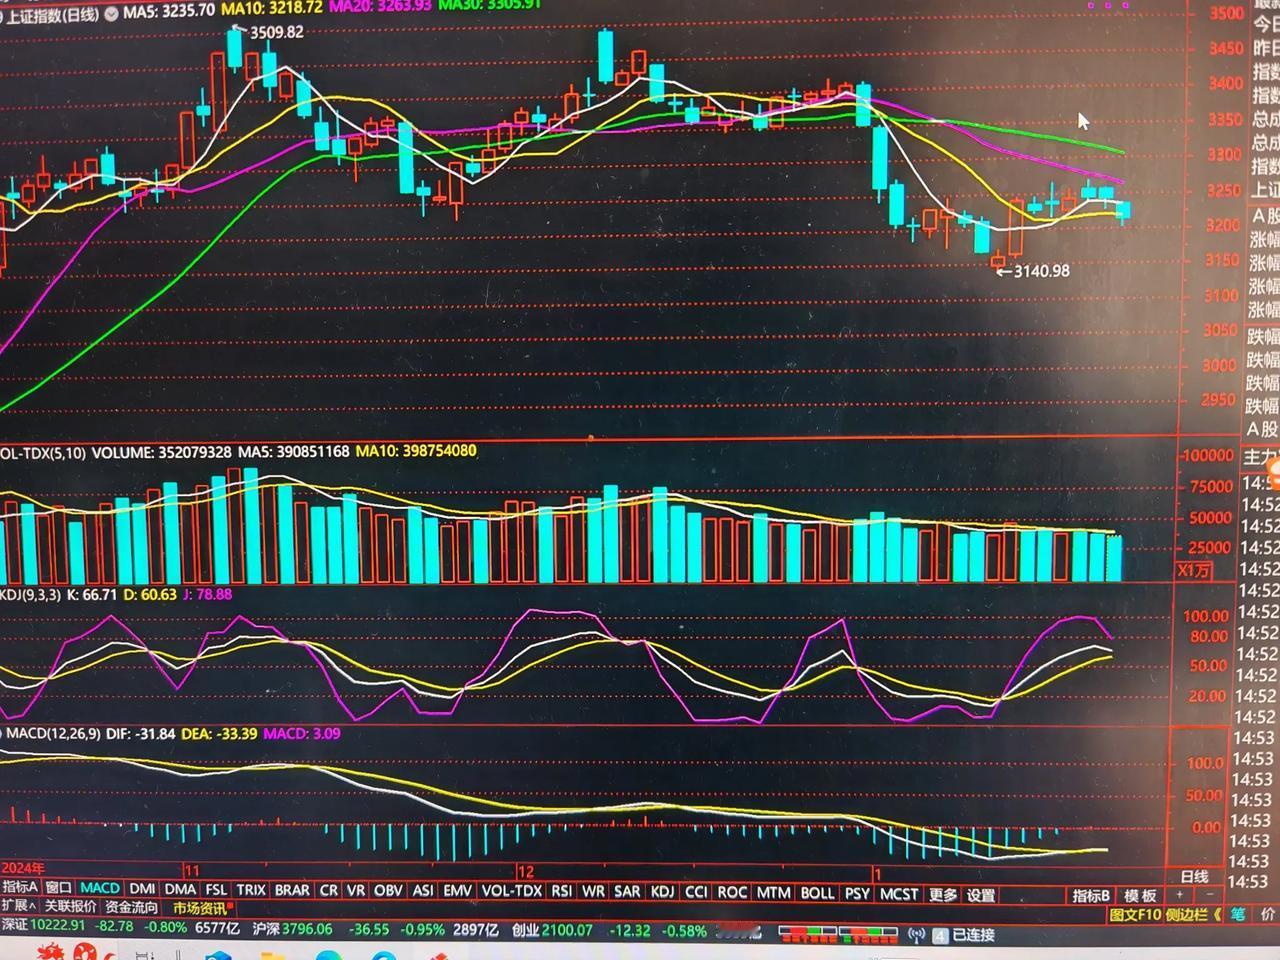Collapse the 侧边栏 sidebar toggle

1193,914
